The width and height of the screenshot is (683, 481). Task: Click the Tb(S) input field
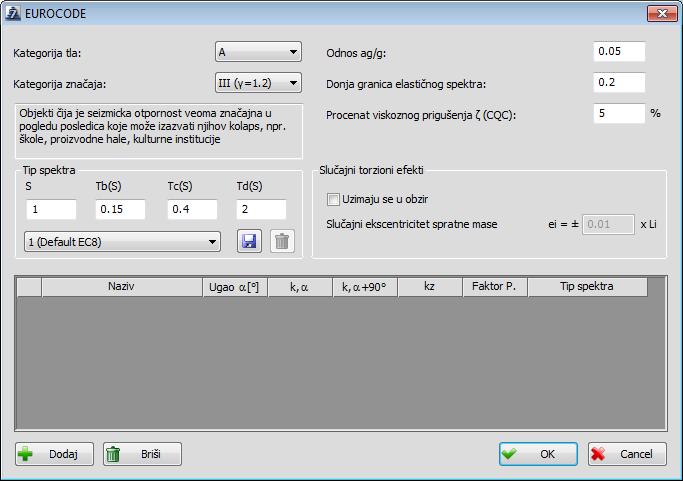pyautogui.click(x=120, y=210)
